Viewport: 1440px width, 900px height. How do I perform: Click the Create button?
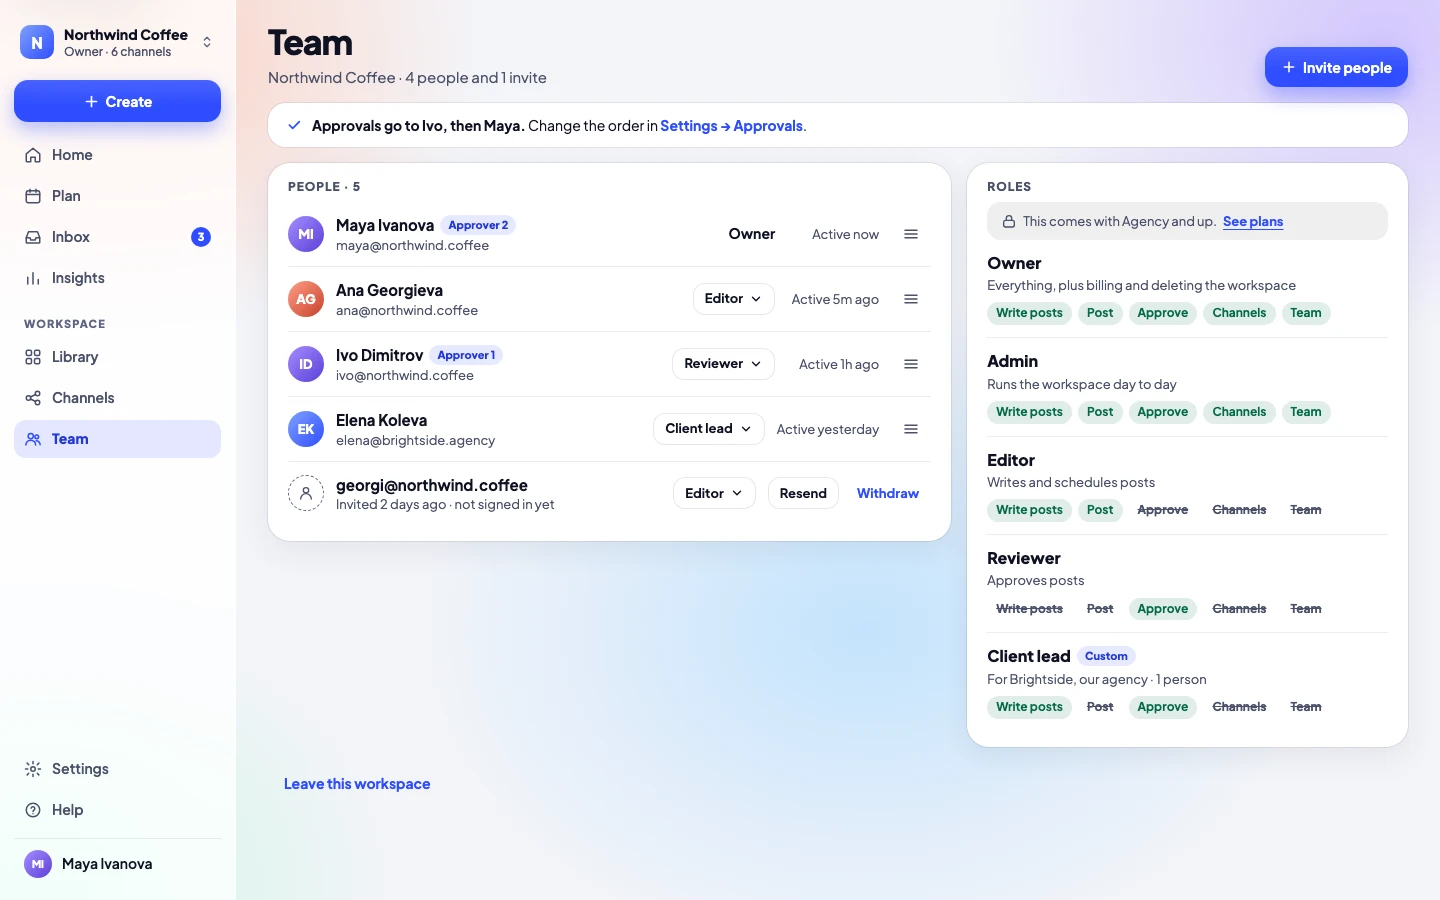click(x=118, y=101)
